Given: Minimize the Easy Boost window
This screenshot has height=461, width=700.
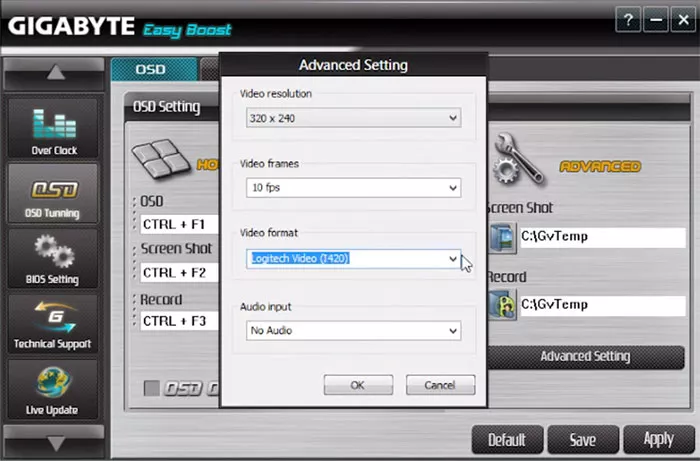Looking at the screenshot, I should pos(656,20).
